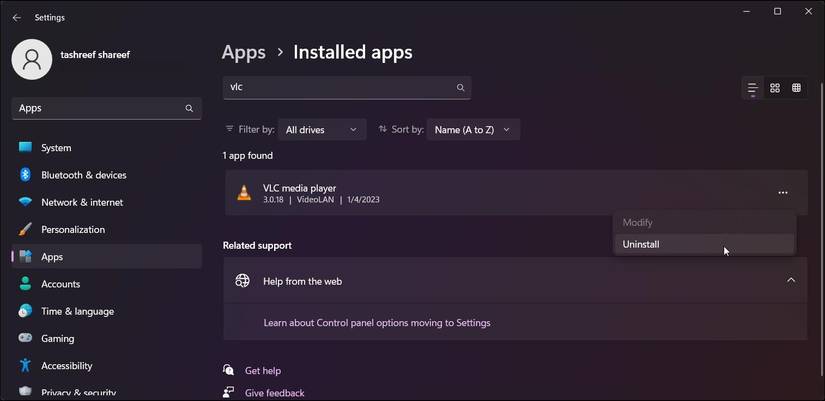Screen dimensions: 825x401
Task: Click the Help from the web globe icon
Action: point(242,281)
